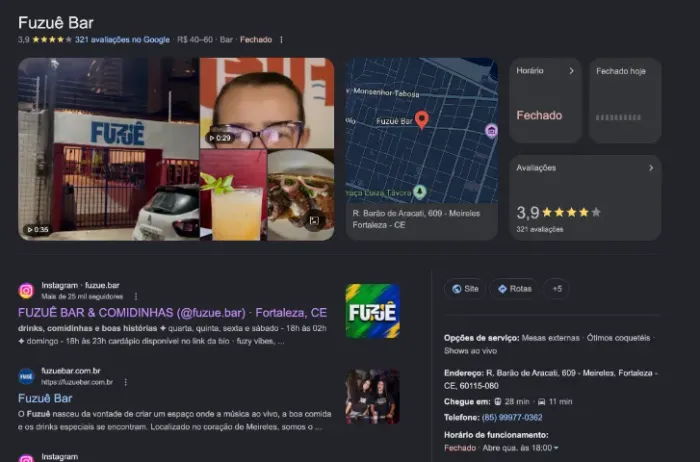Click the partially visible Instagram icon at bottom
This screenshot has width=700, height=462.
tap(26, 458)
